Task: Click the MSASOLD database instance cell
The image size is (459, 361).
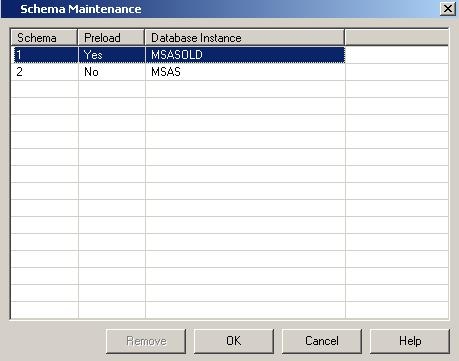Action: [x=245, y=55]
